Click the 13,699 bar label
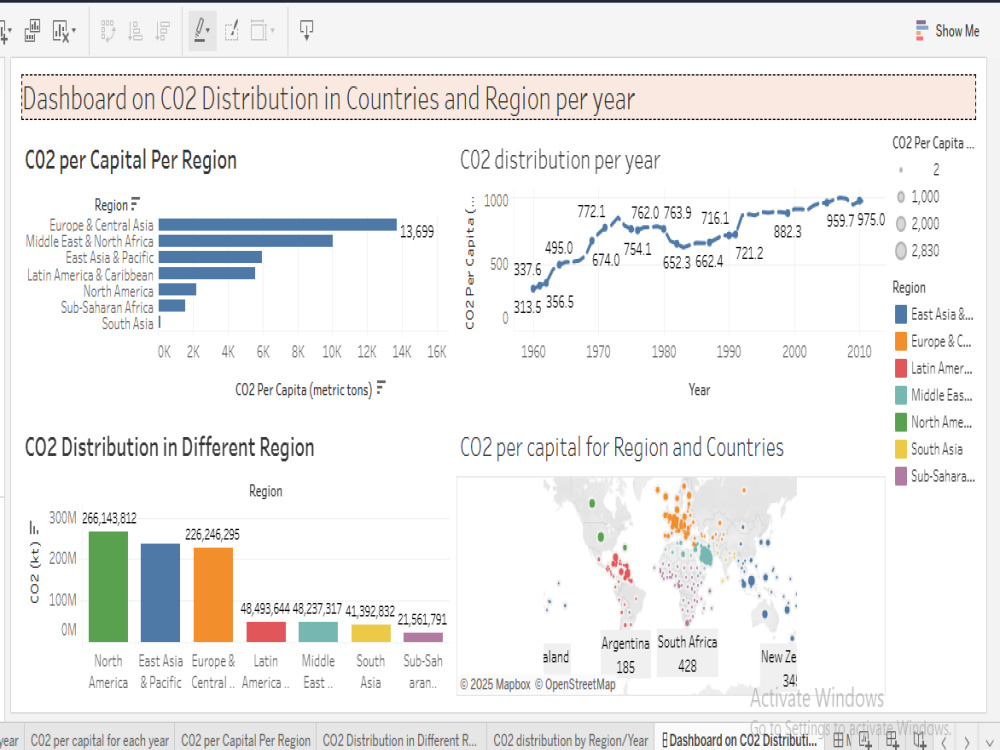1000x750 pixels. click(416, 232)
